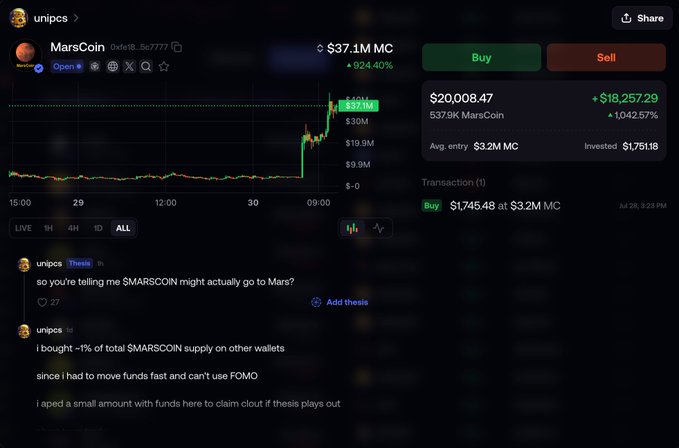The image size is (679, 448).
Task: Click the unipcs name in the header
Action: (51, 18)
